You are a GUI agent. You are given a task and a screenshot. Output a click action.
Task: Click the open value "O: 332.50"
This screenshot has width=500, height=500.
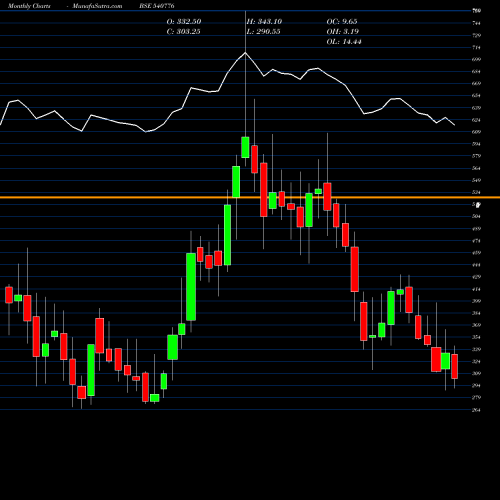(184, 21)
